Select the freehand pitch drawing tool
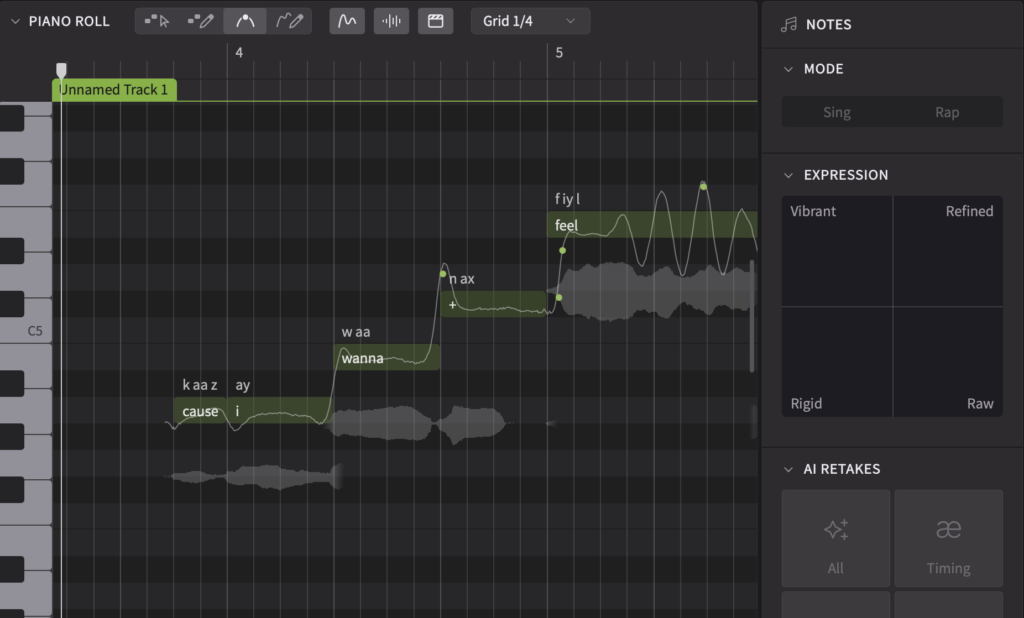 (x=289, y=21)
